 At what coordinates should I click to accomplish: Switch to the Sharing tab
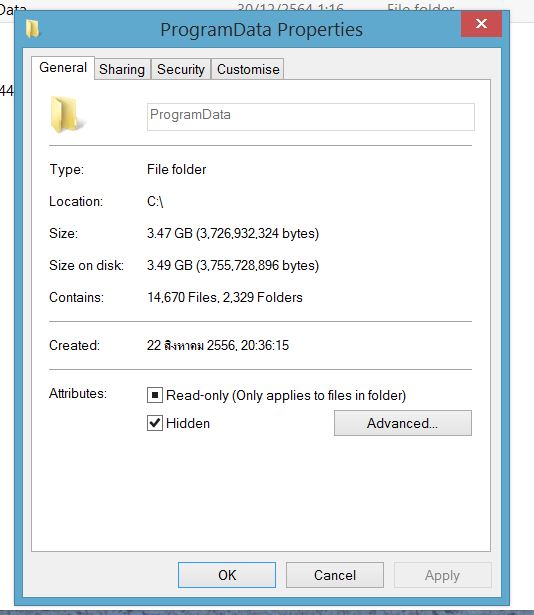[x=122, y=69]
